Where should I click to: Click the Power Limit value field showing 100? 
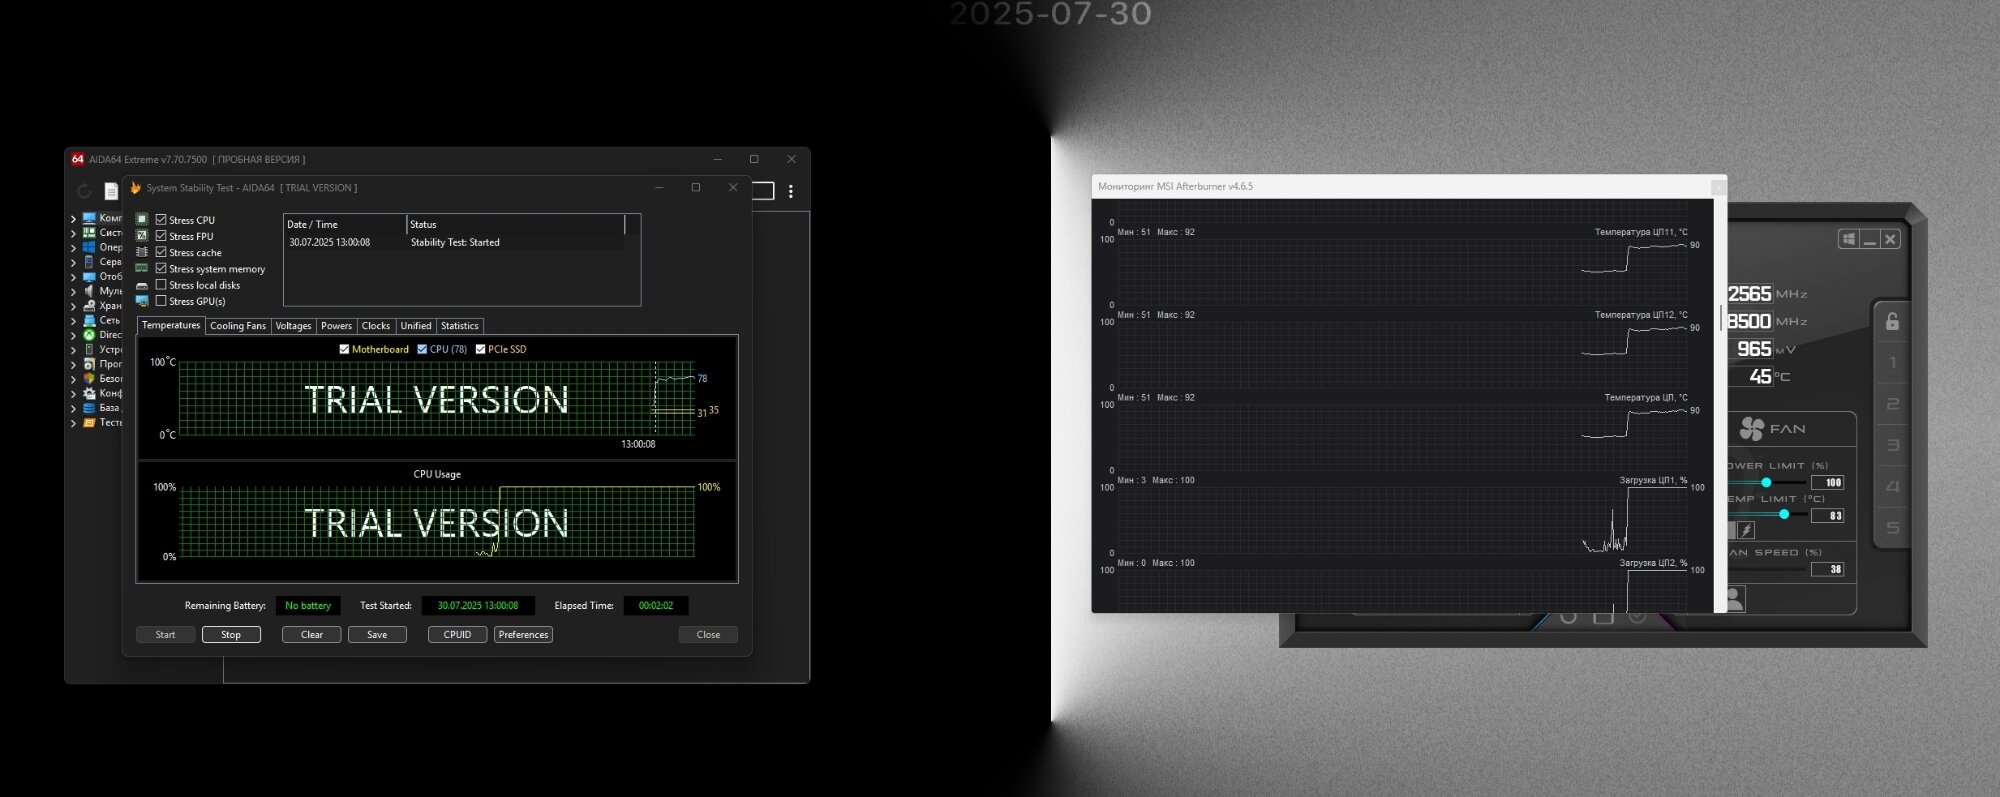pyautogui.click(x=1828, y=482)
